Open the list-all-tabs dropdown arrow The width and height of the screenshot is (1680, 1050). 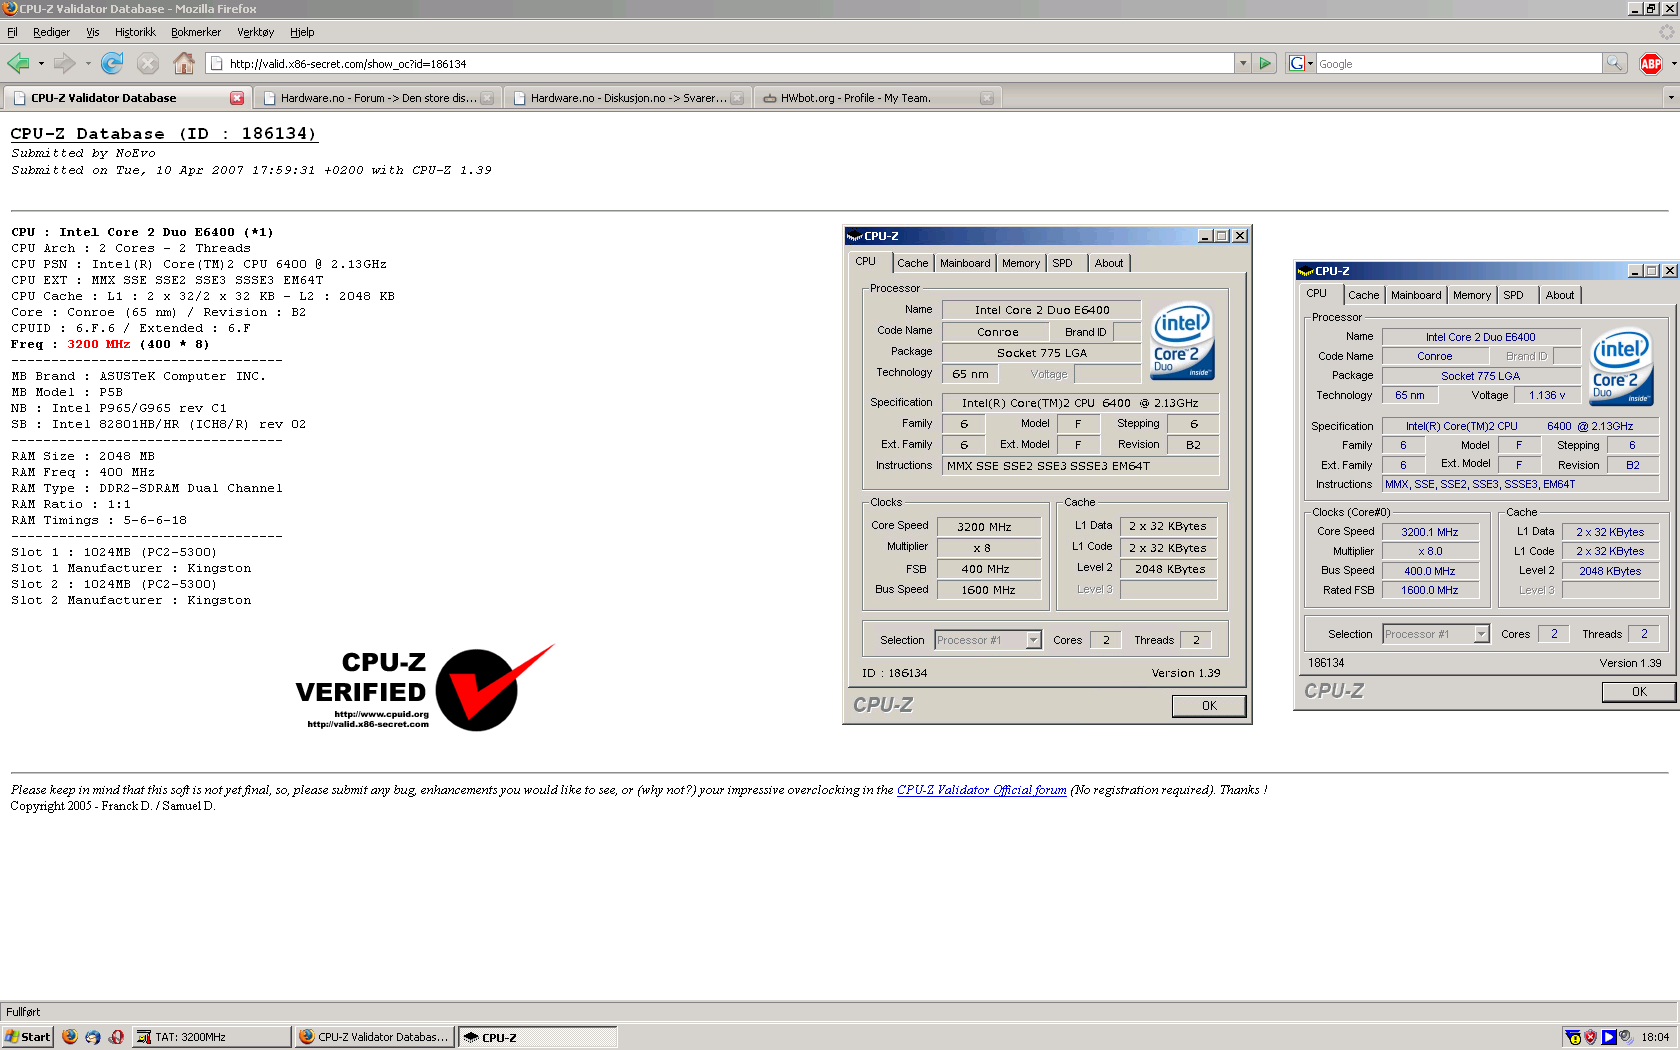point(1670,98)
